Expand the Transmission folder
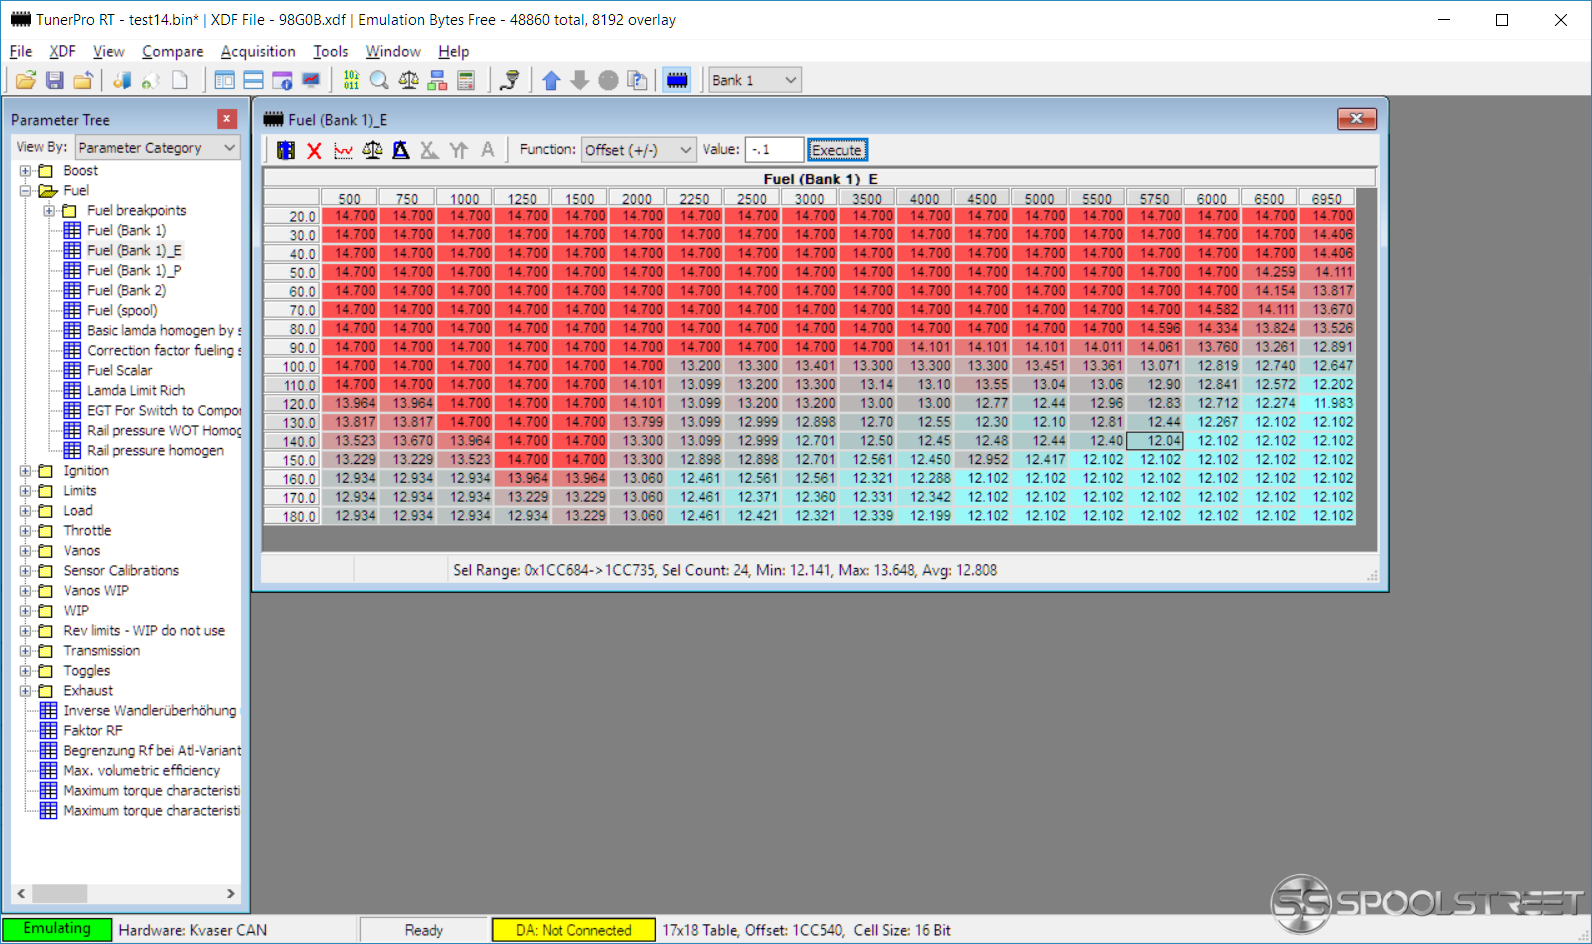 26,651
